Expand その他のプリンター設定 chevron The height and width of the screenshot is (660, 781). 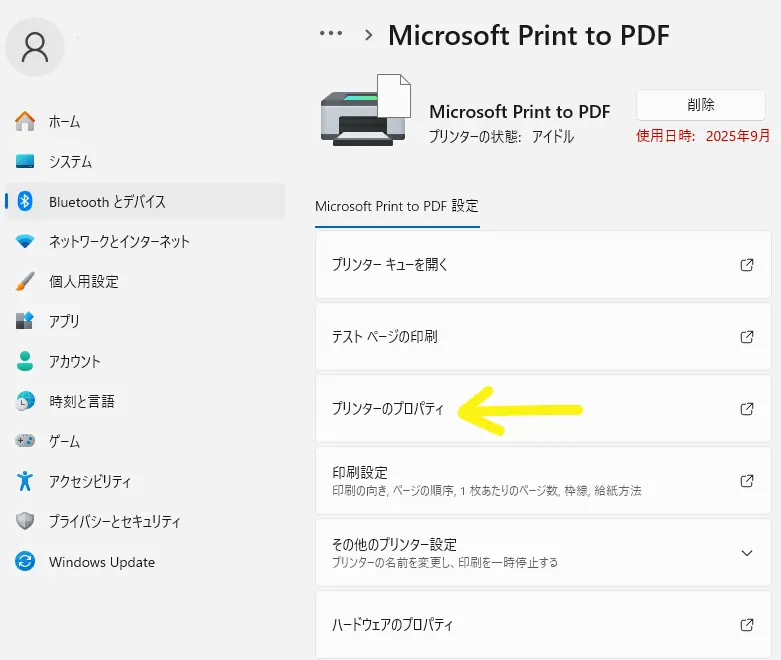746,553
